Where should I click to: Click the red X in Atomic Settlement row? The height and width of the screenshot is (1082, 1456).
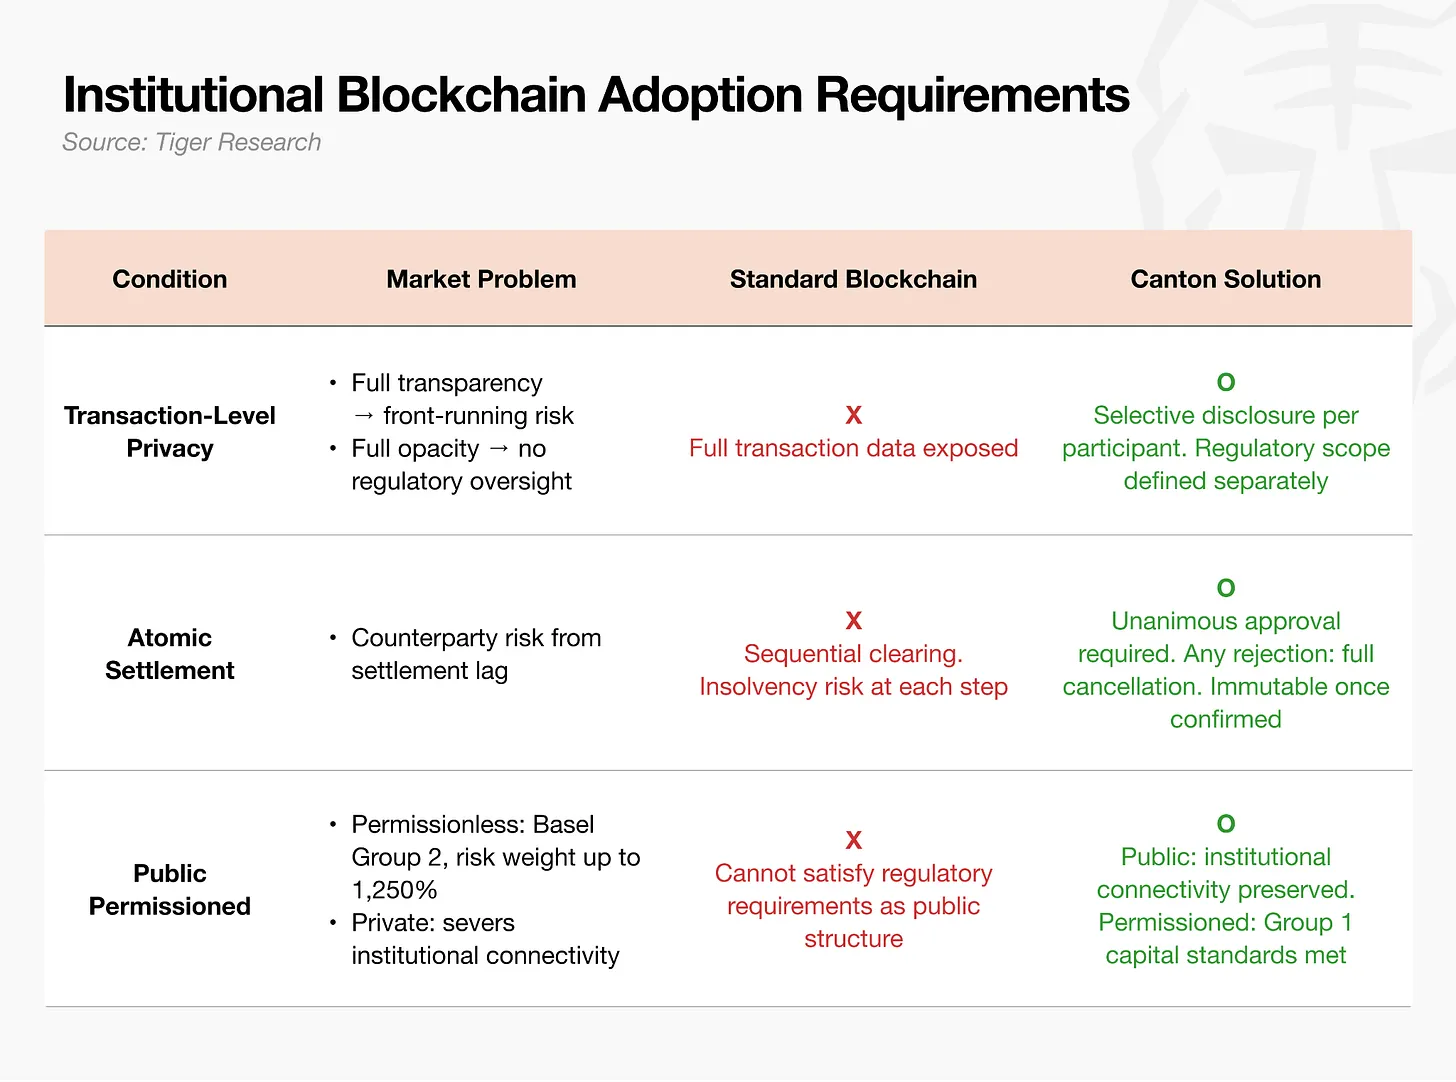pos(853,621)
